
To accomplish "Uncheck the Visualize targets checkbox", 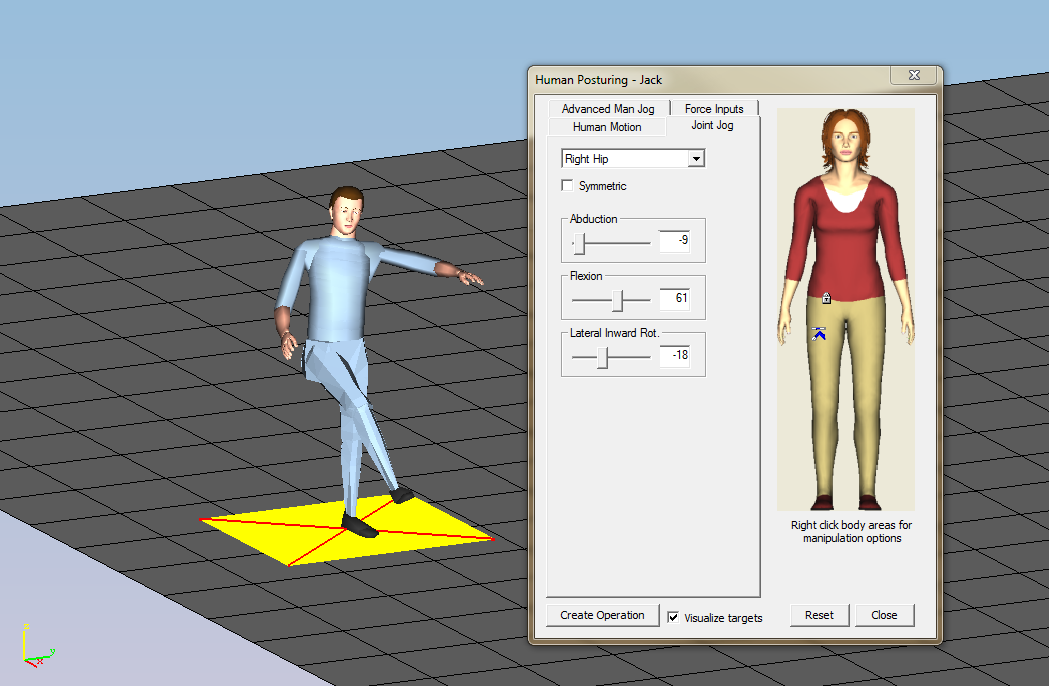I will tap(673, 617).
